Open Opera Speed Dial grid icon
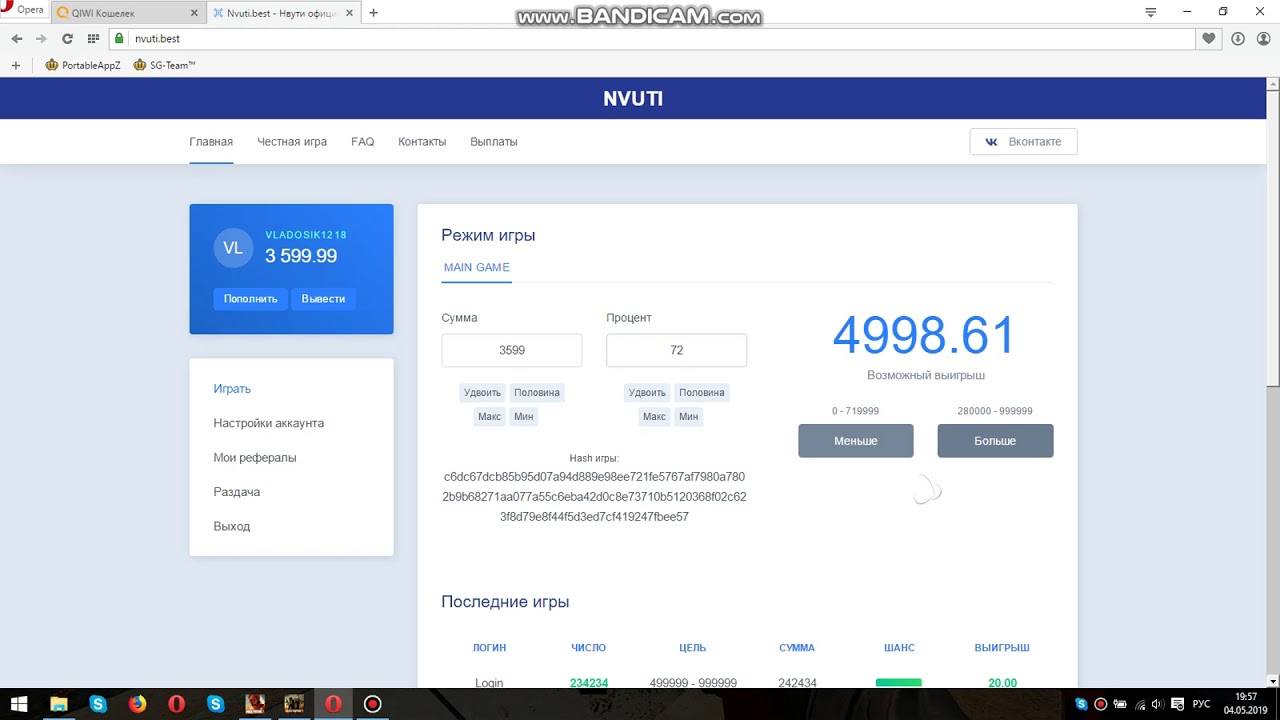Screen dimensions: 1280x720 [93, 38]
